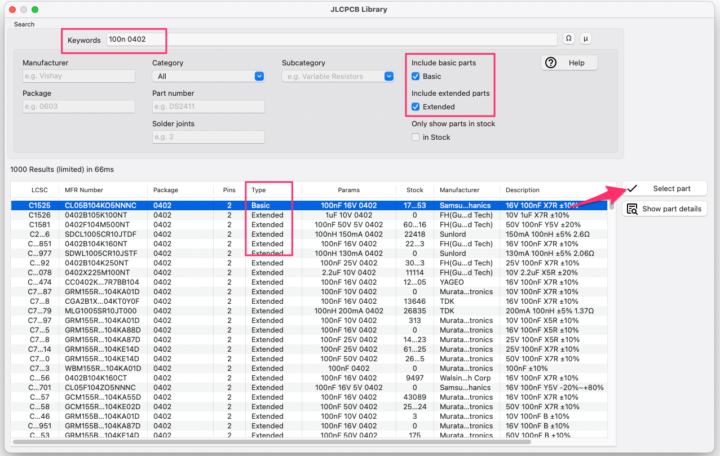Uncheck the Extended parts checkbox
Screen dimensions: 720x456
[416, 106]
